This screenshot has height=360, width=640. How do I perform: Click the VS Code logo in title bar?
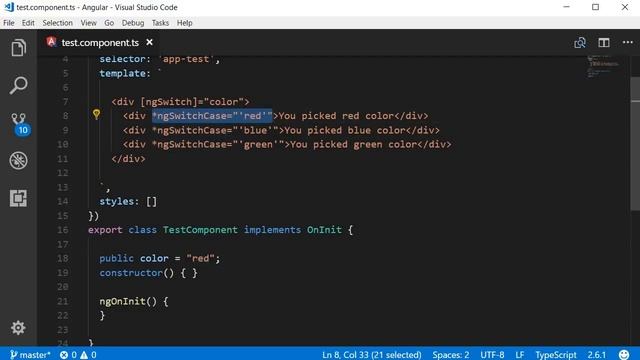coord(9,7)
